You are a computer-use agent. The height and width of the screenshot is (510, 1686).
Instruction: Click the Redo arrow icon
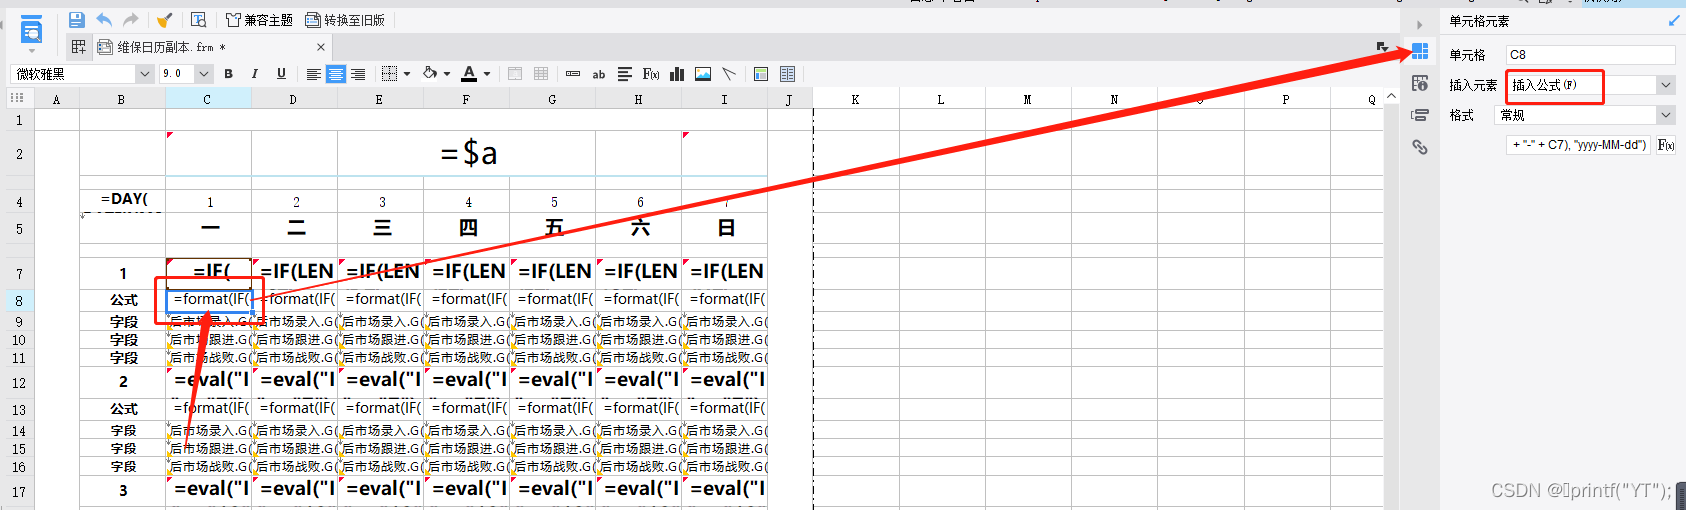131,20
